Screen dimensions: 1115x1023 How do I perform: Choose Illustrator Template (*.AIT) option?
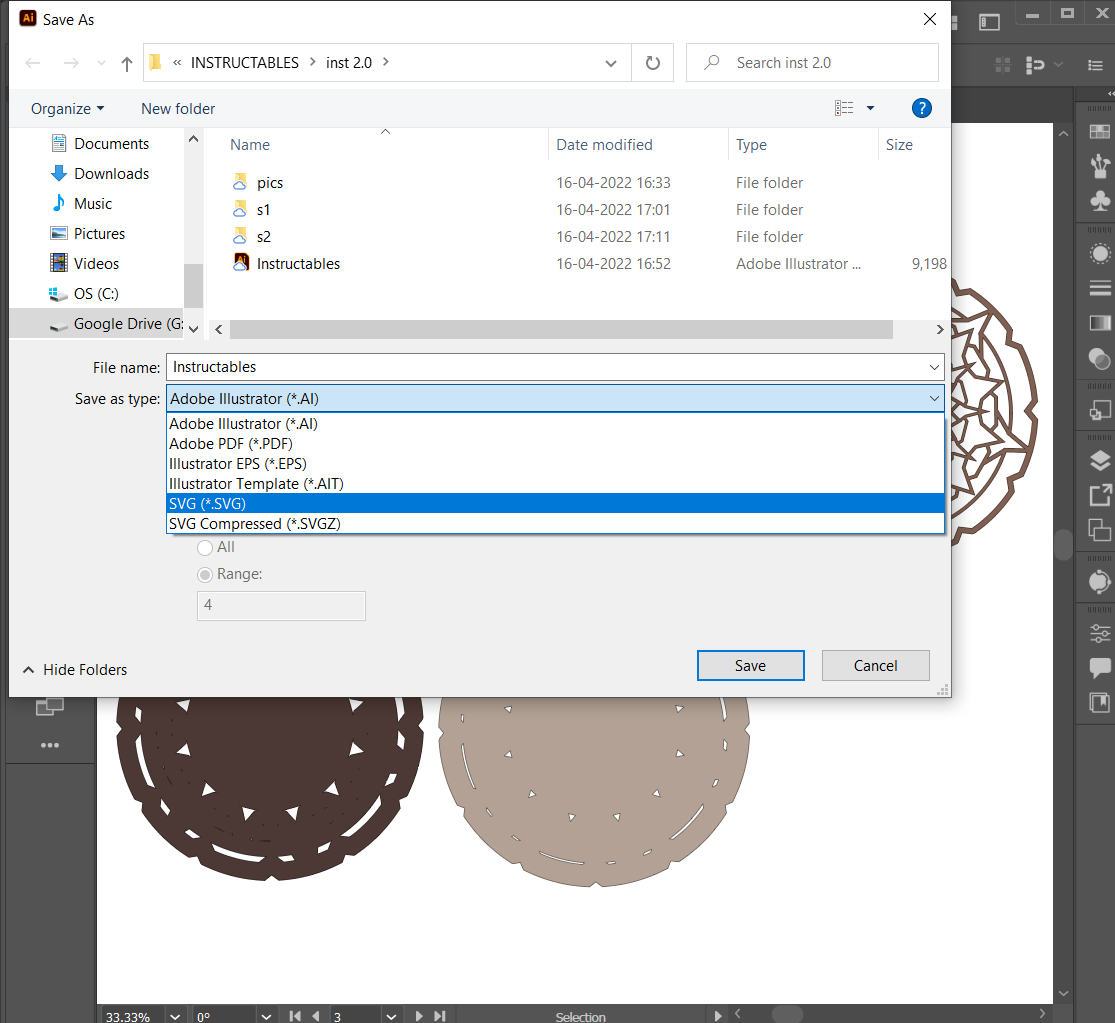555,483
